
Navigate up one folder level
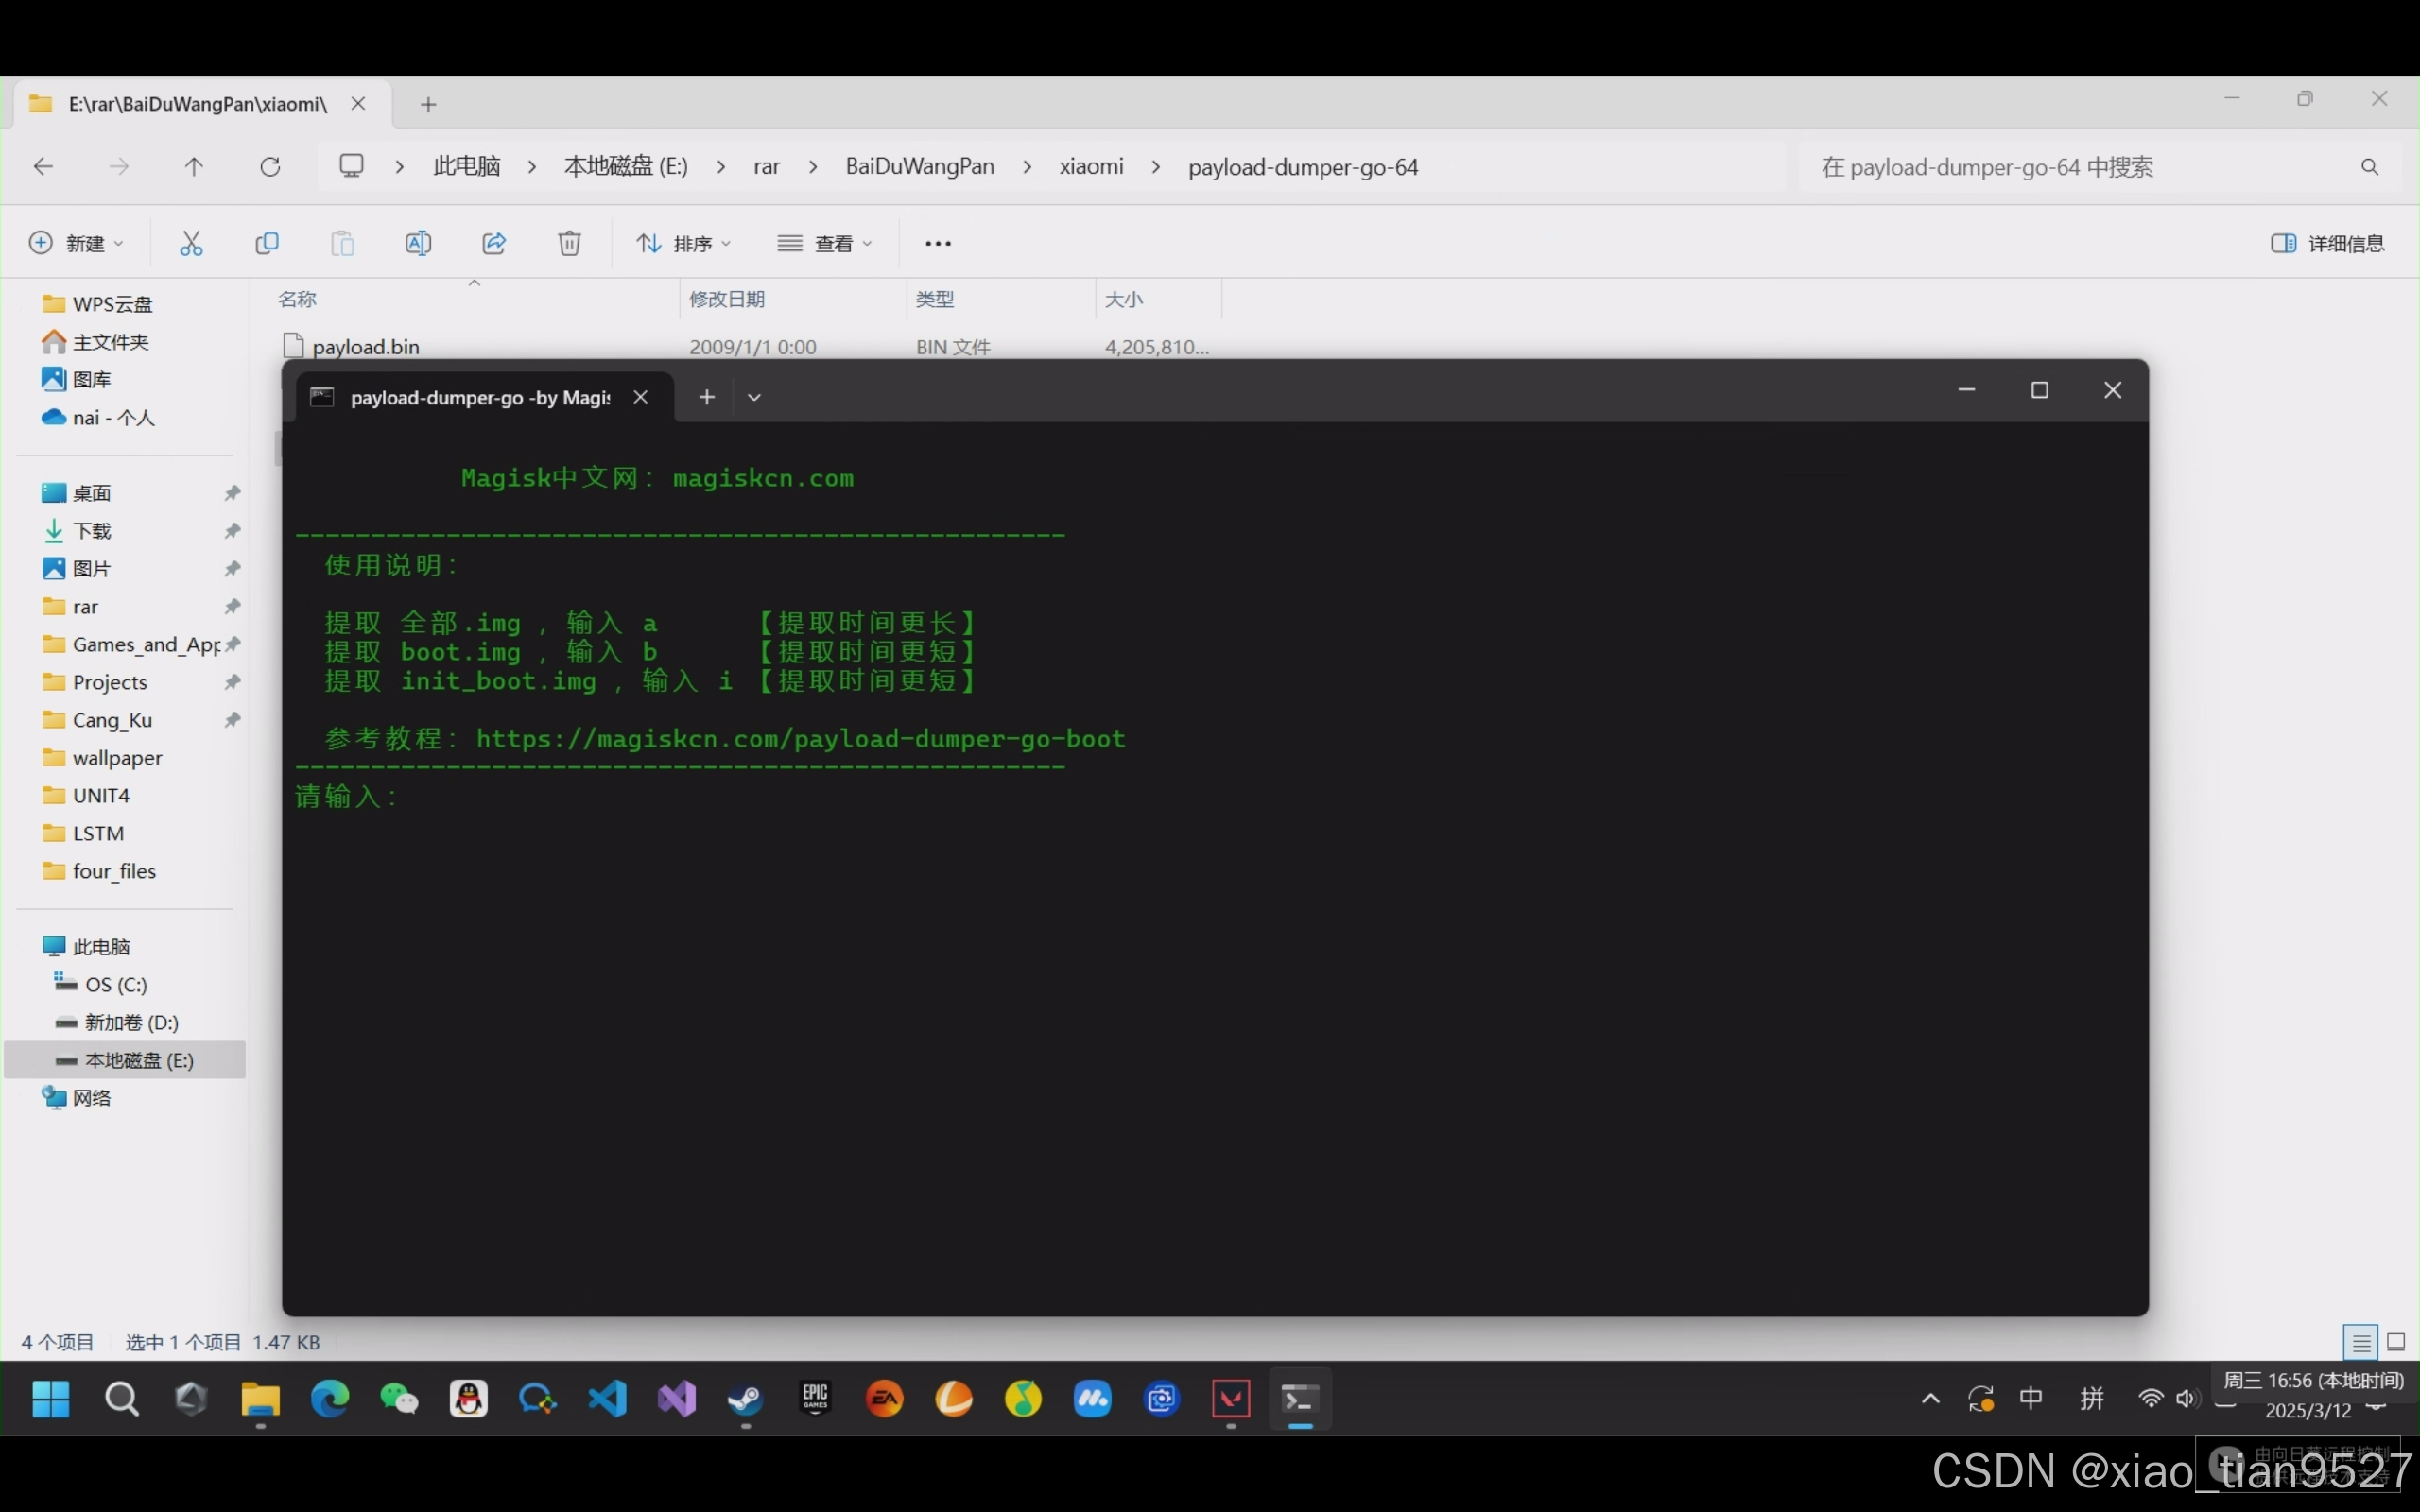[194, 167]
